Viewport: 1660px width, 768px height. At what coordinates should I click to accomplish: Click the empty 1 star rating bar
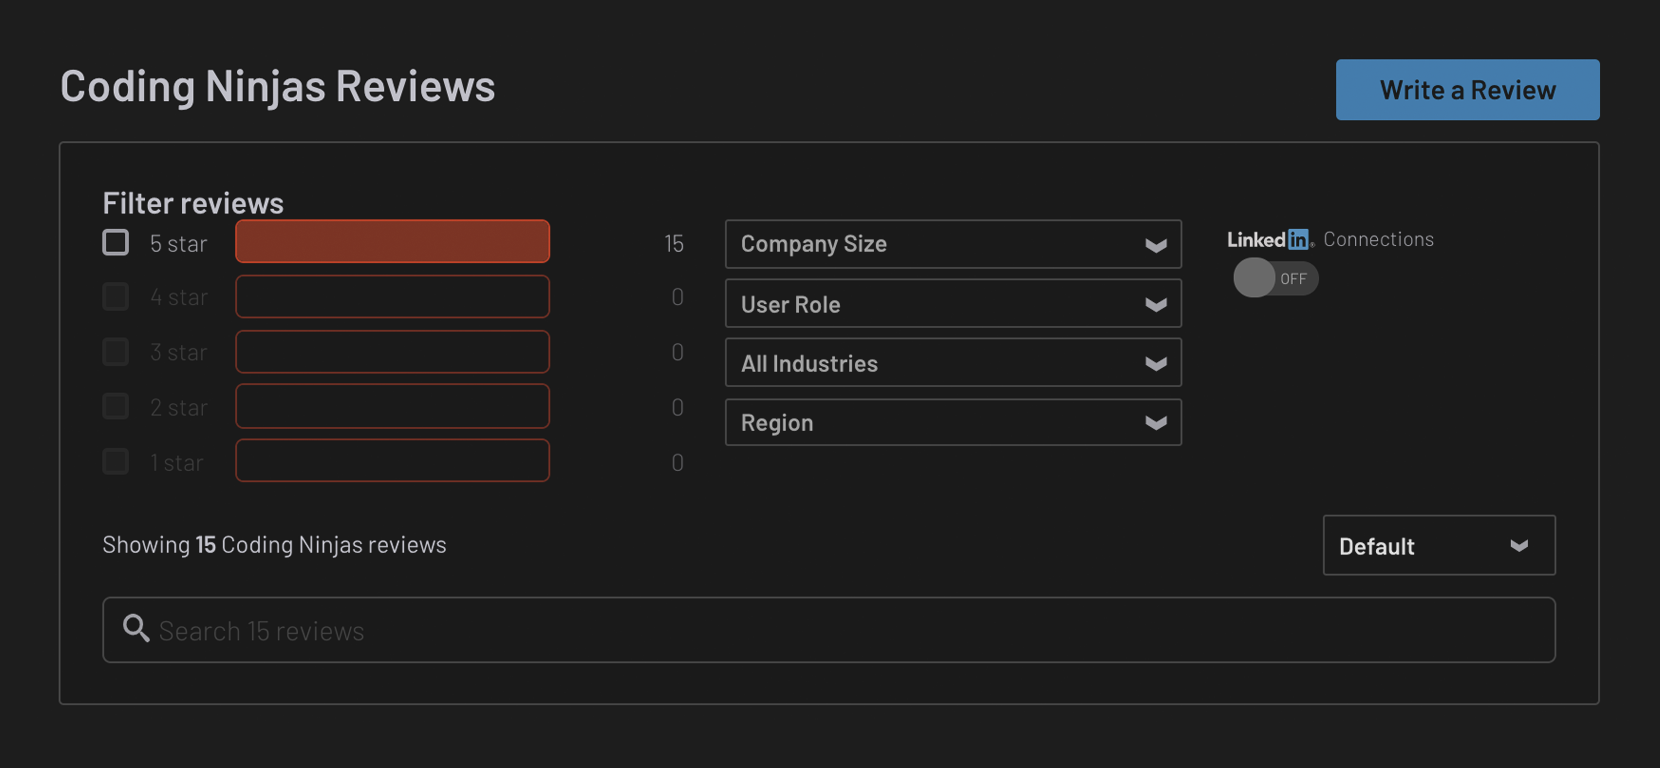pos(392,461)
